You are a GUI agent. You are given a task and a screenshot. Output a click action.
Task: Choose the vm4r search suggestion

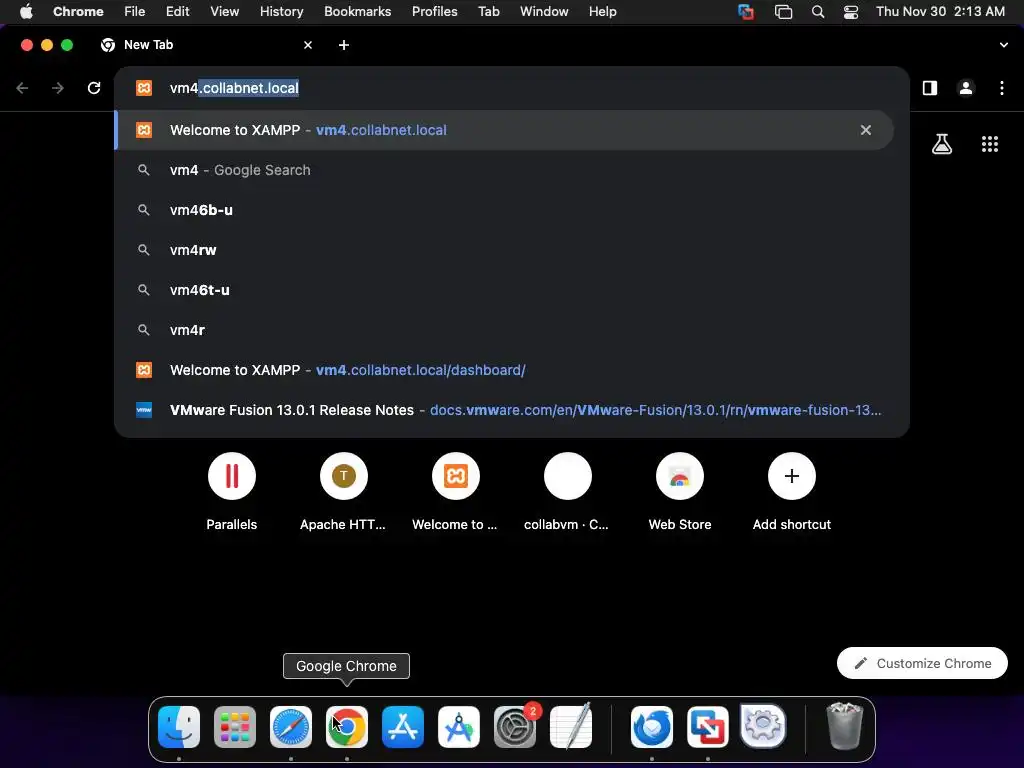tap(504, 330)
